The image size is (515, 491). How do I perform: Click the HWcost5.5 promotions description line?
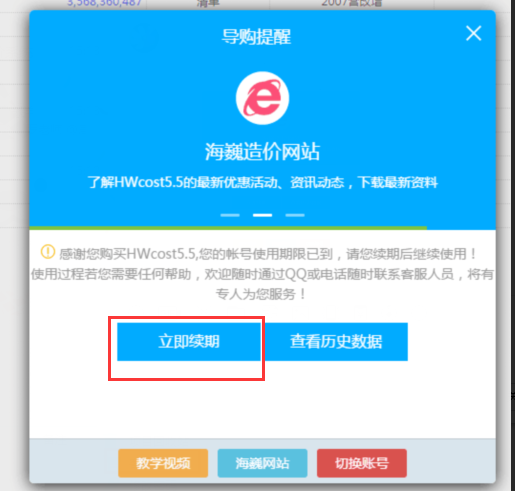(262, 182)
